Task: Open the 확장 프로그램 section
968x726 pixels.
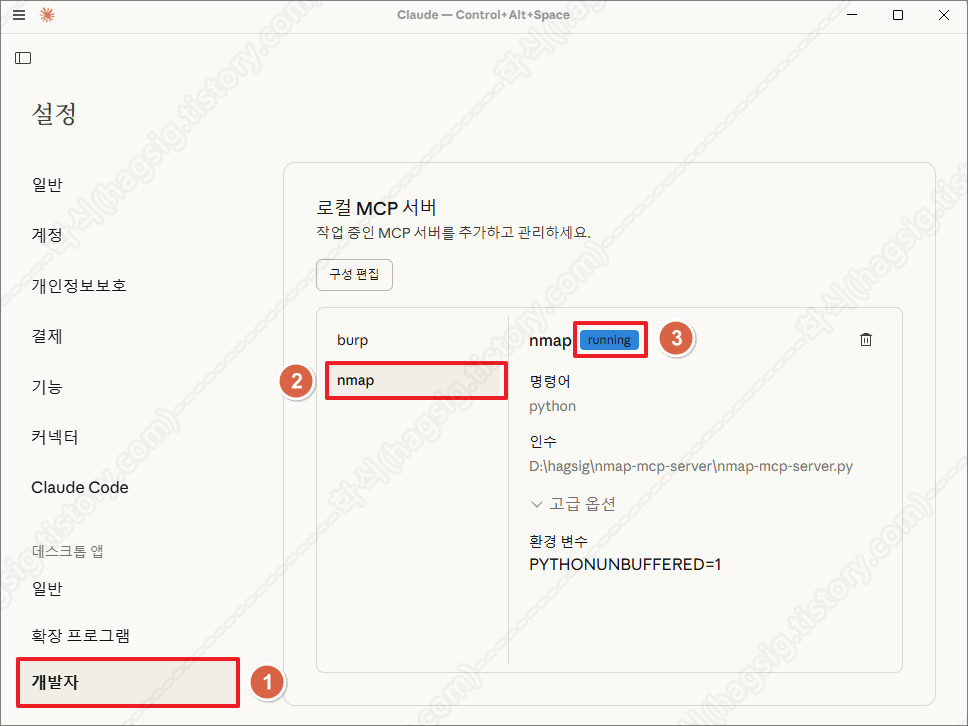Action: (x=80, y=635)
